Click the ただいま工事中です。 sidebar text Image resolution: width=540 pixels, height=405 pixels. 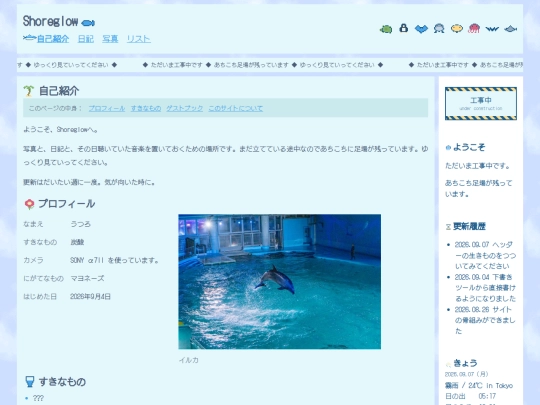click(x=477, y=166)
